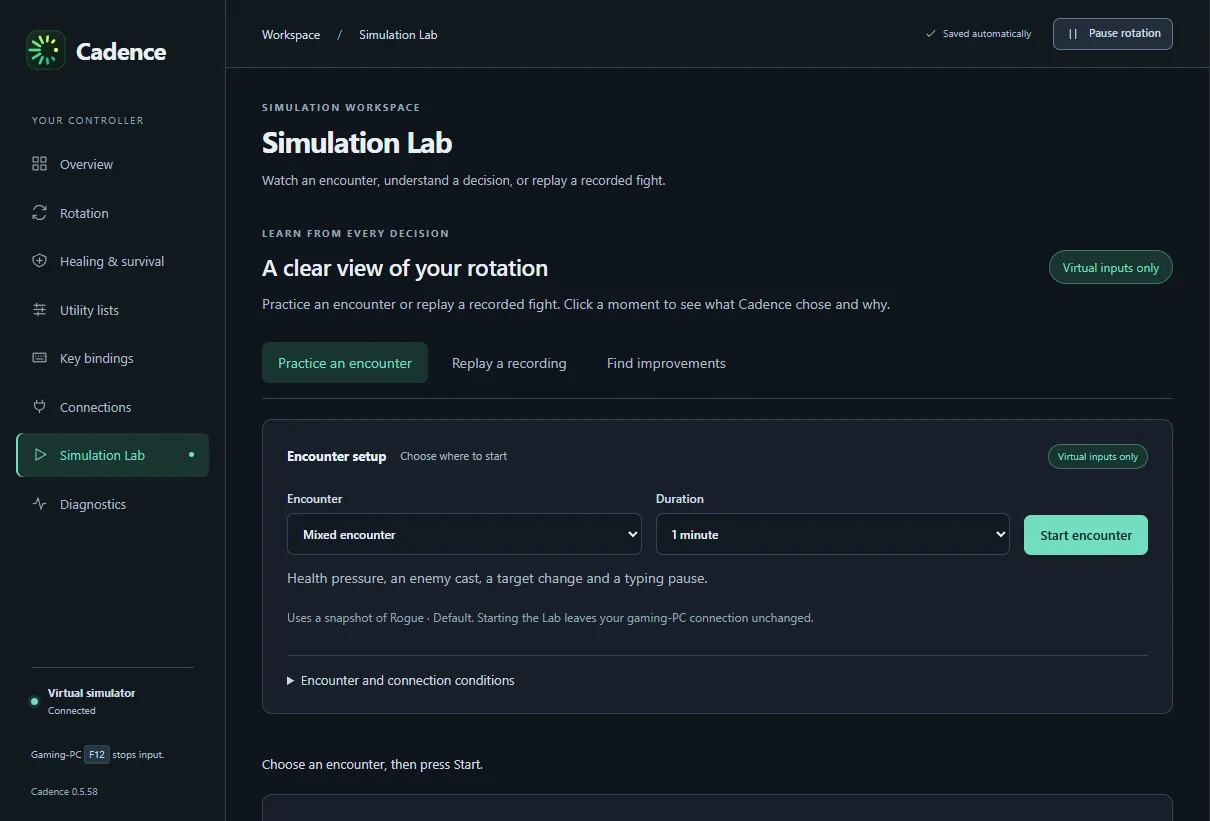This screenshot has width=1210, height=821.
Task: Click the Workspace breadcrumb link
Action: tap(291, 35)
